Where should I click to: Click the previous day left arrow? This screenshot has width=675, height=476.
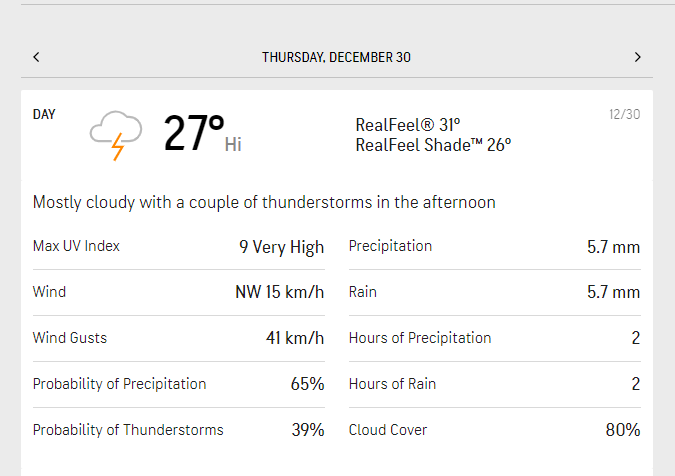pos(36,57)
